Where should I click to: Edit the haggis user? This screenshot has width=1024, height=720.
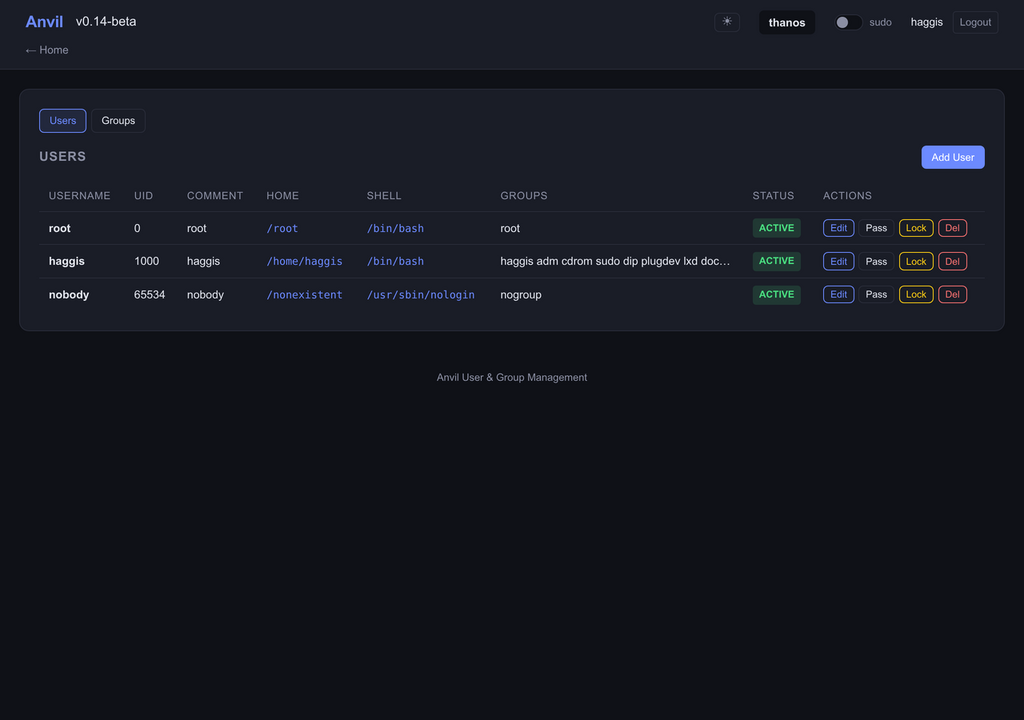(x=838, y=261)
